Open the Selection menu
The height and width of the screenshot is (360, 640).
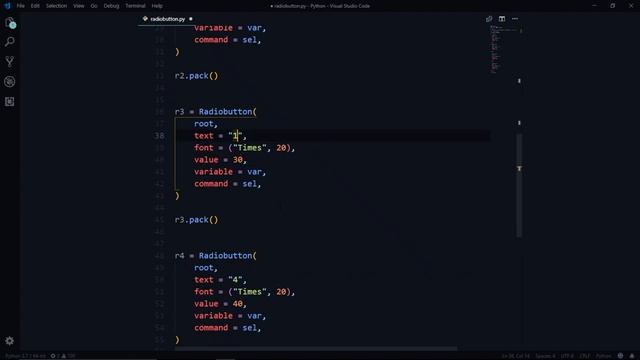point(56,6)
